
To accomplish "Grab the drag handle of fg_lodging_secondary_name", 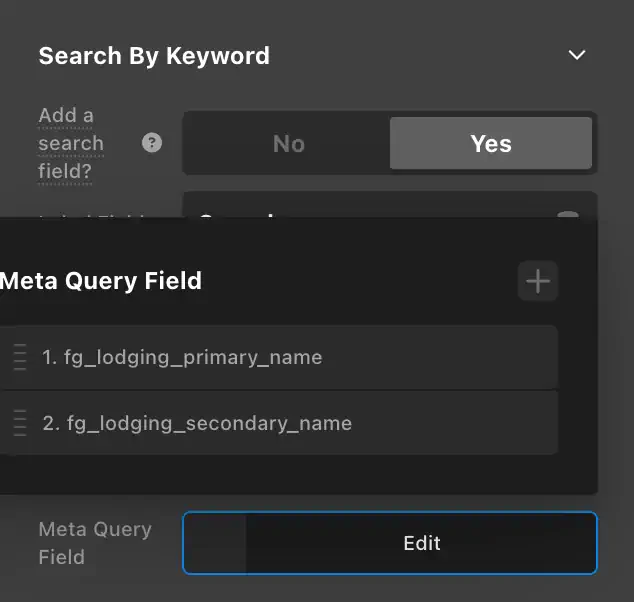I will (x=20, y=423).
